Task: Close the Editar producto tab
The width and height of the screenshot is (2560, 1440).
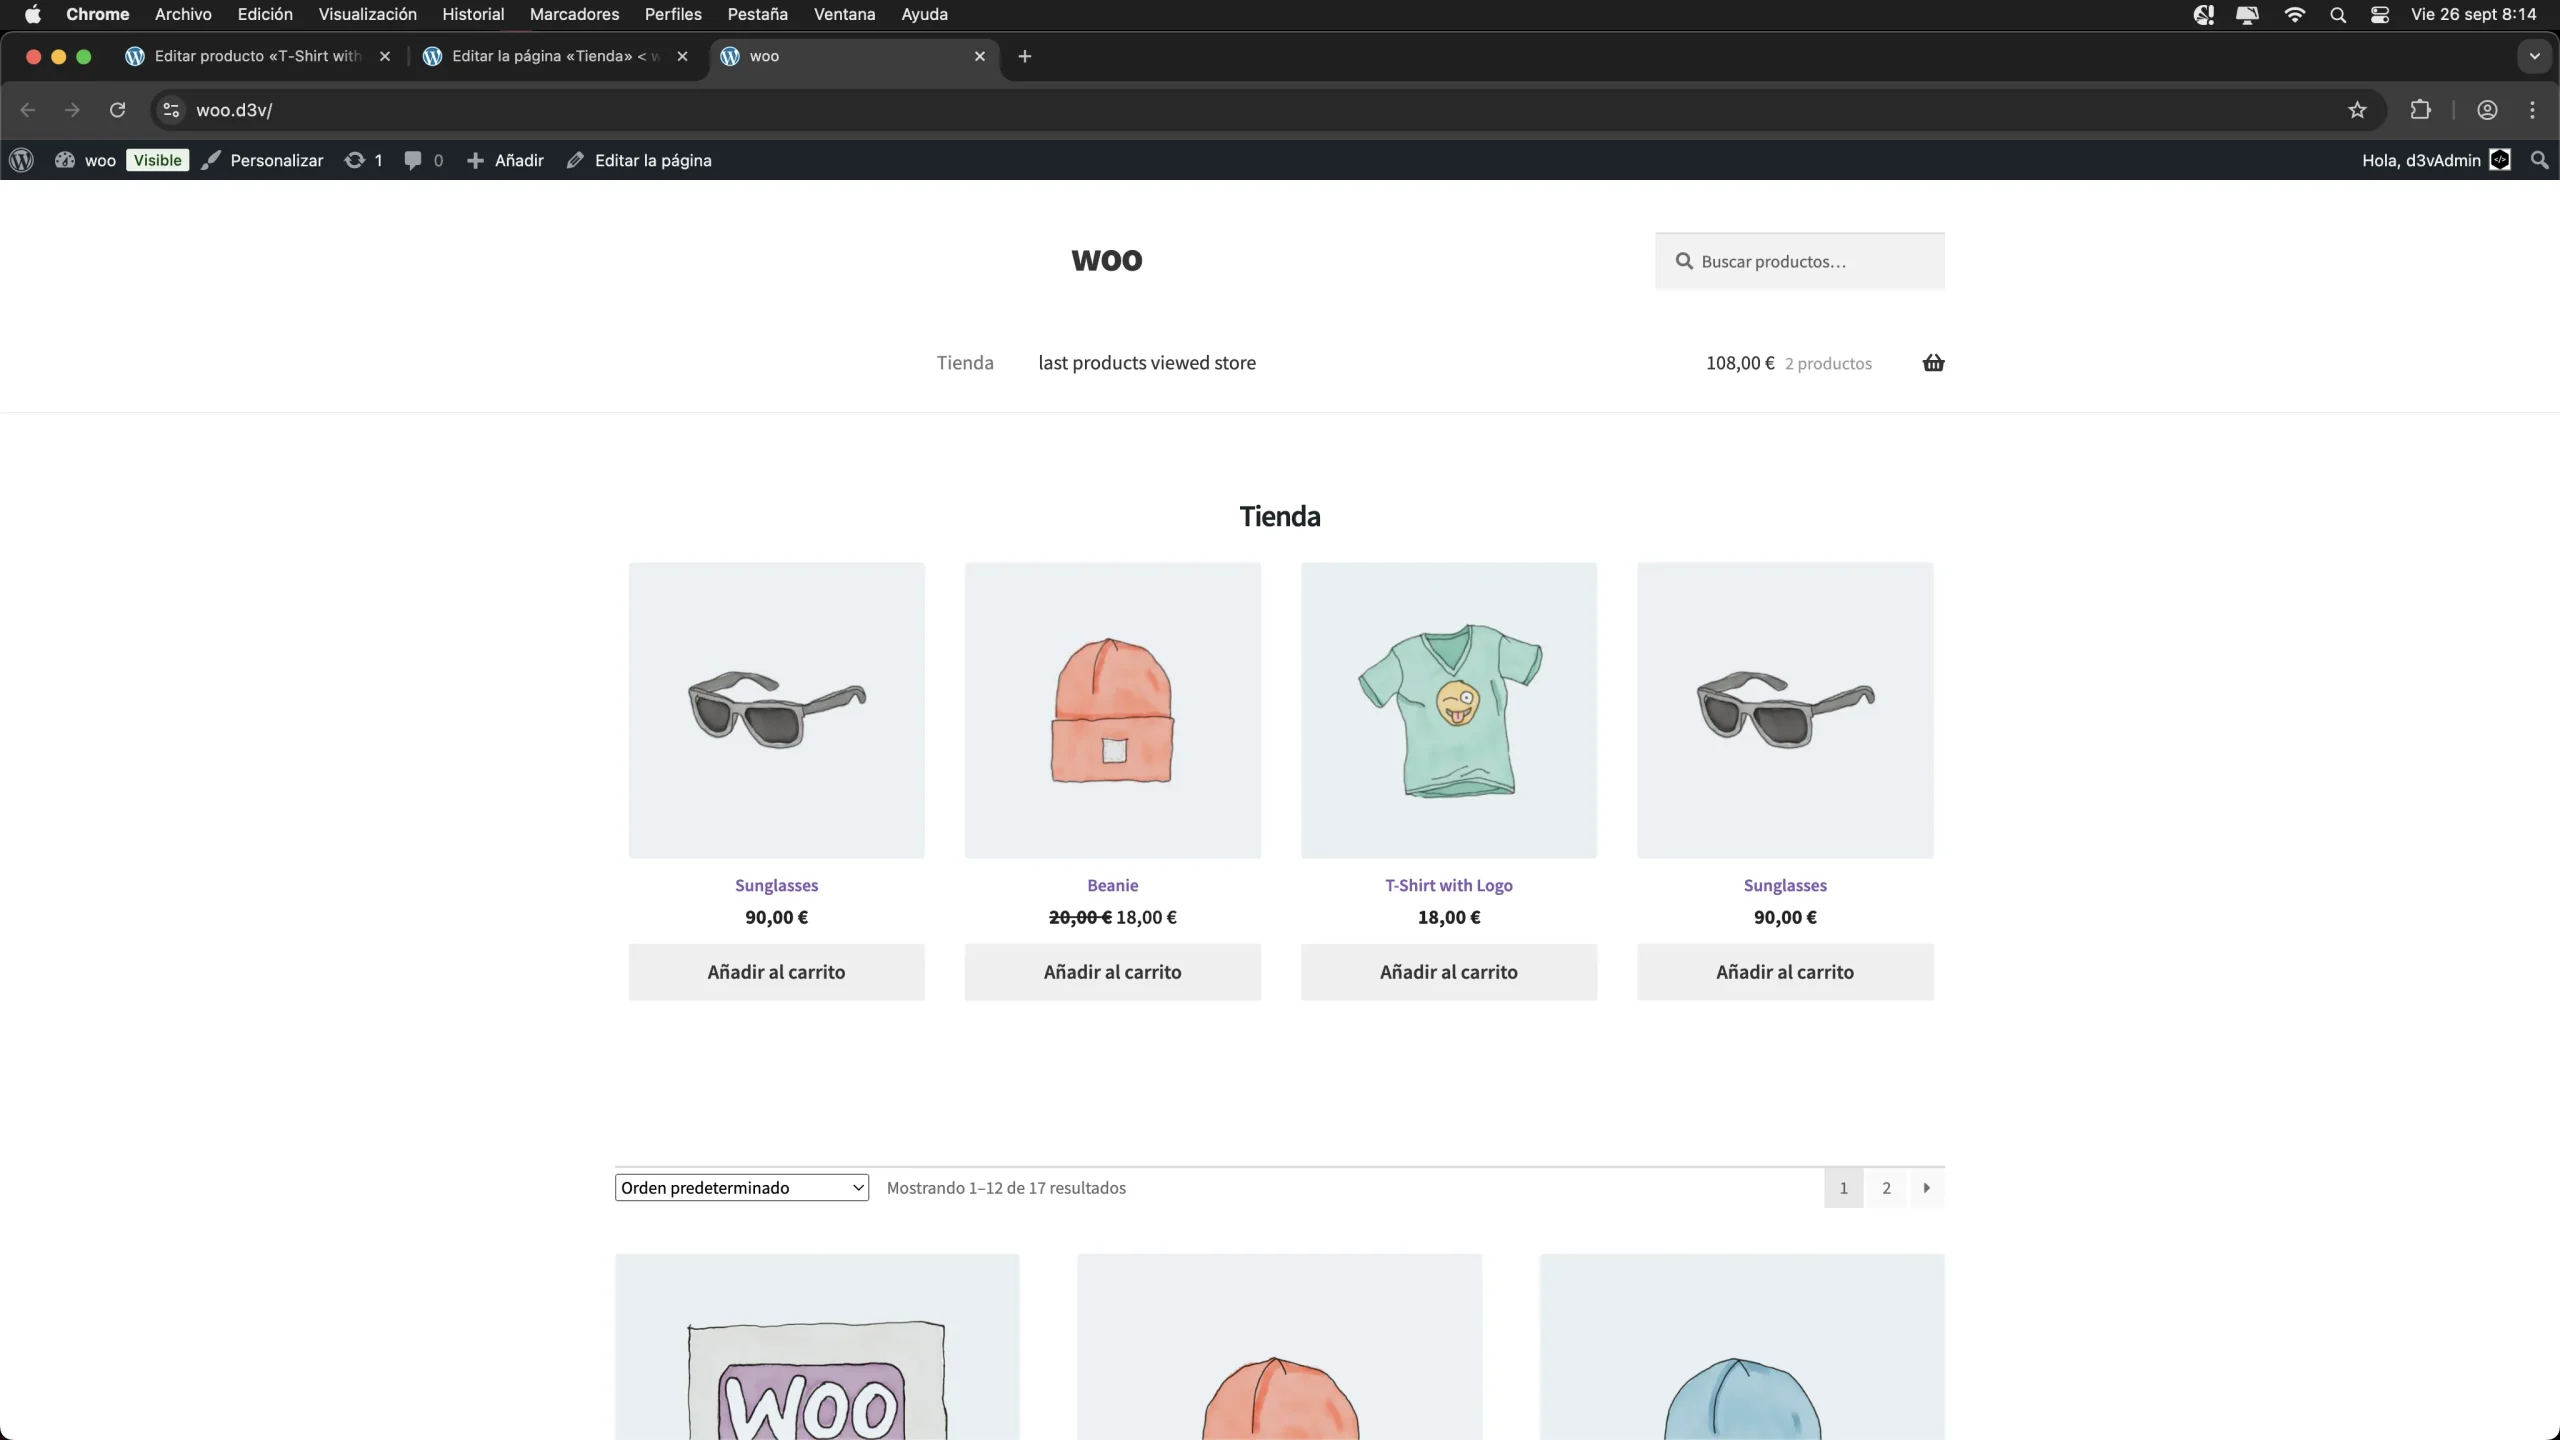Action: pos(385,56)
